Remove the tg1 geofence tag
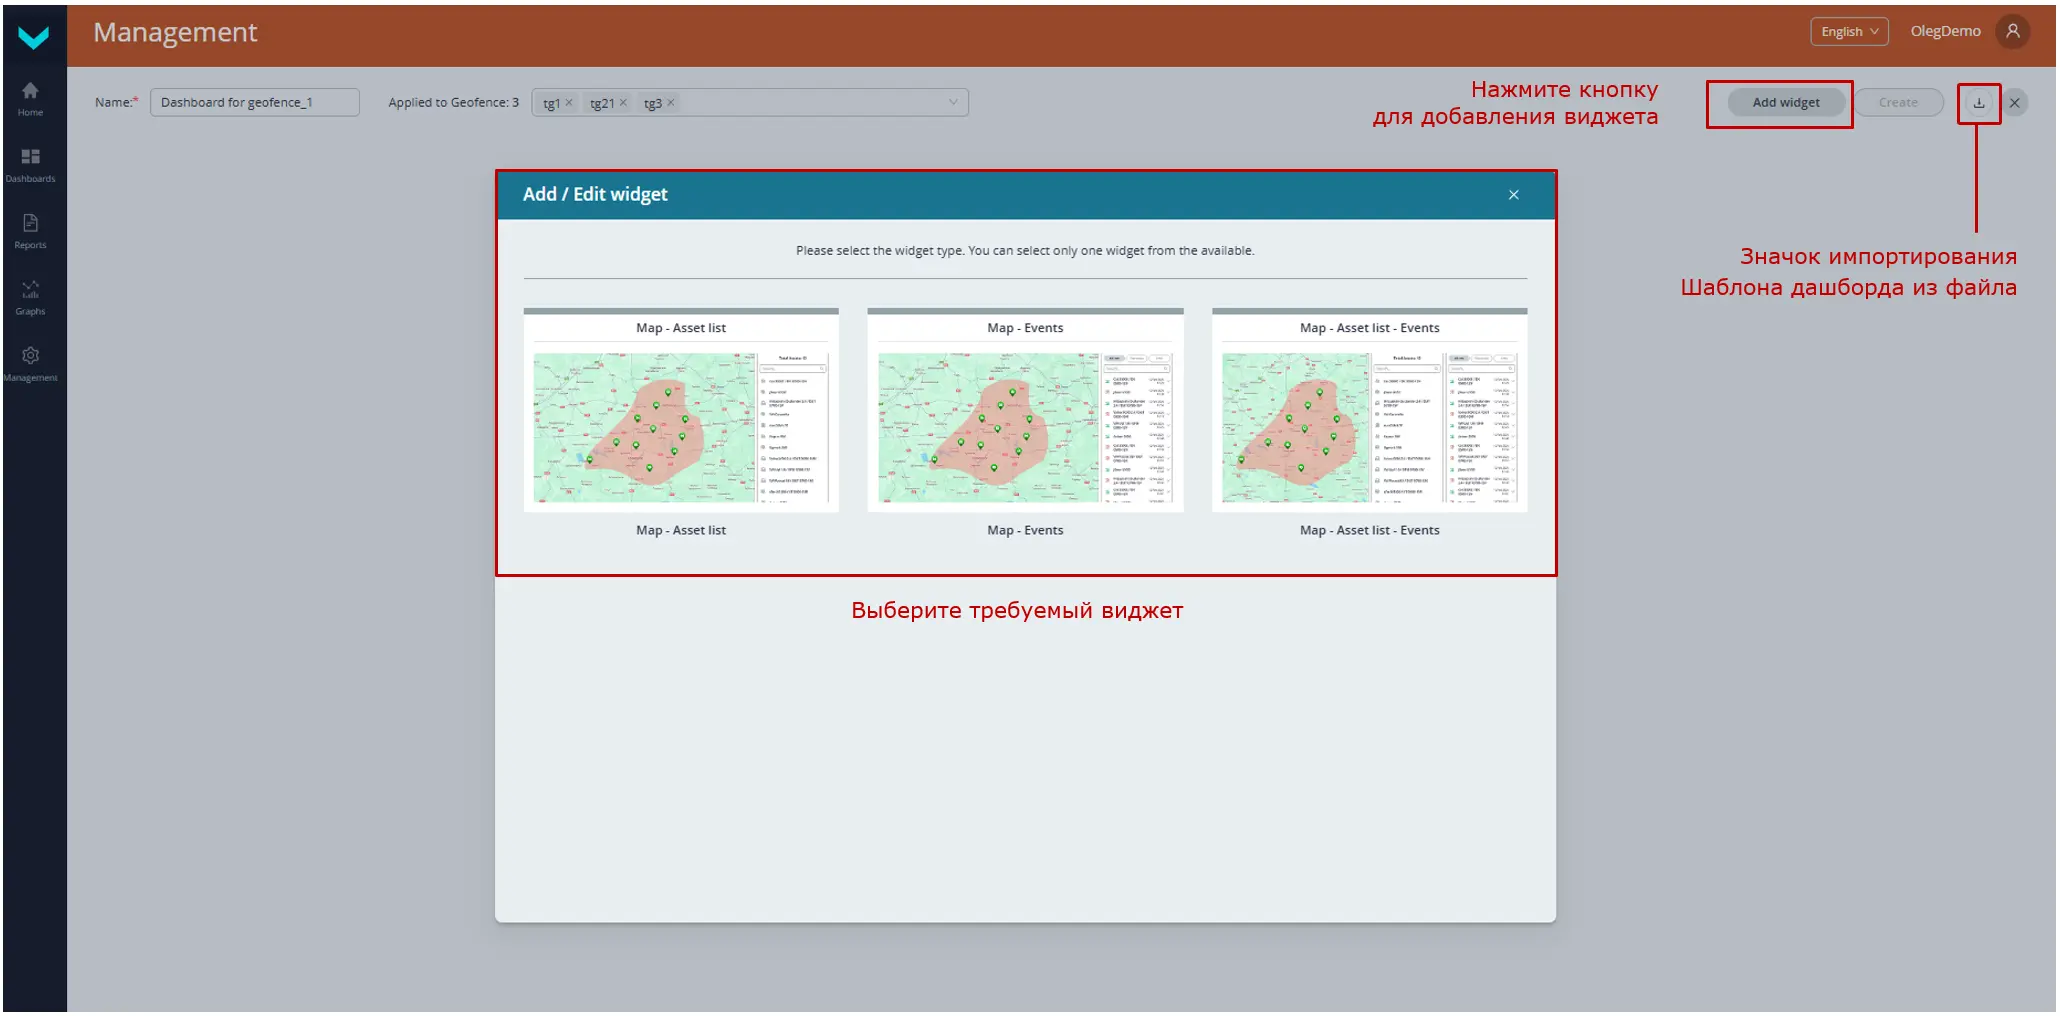This screenshot has height=1016, width=2060. pyautogui.click(x=569, y=103)
